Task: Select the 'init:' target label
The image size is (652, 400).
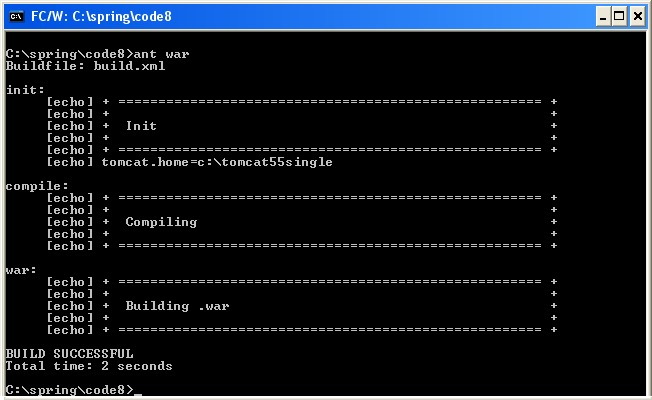Action: (x=25, y=90)
